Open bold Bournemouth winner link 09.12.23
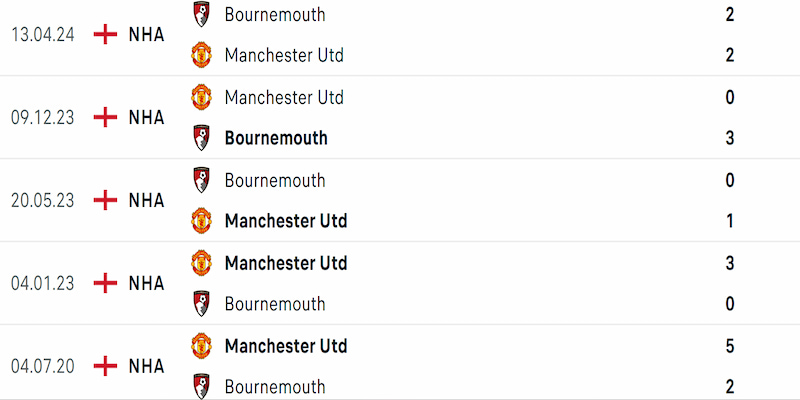This screenshot has width=800, height=400. [x=276, y=138]
